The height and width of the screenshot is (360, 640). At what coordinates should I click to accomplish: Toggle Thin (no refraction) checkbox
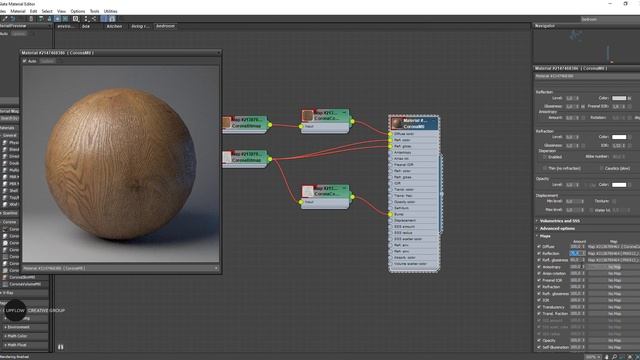(x=544, y=168)
